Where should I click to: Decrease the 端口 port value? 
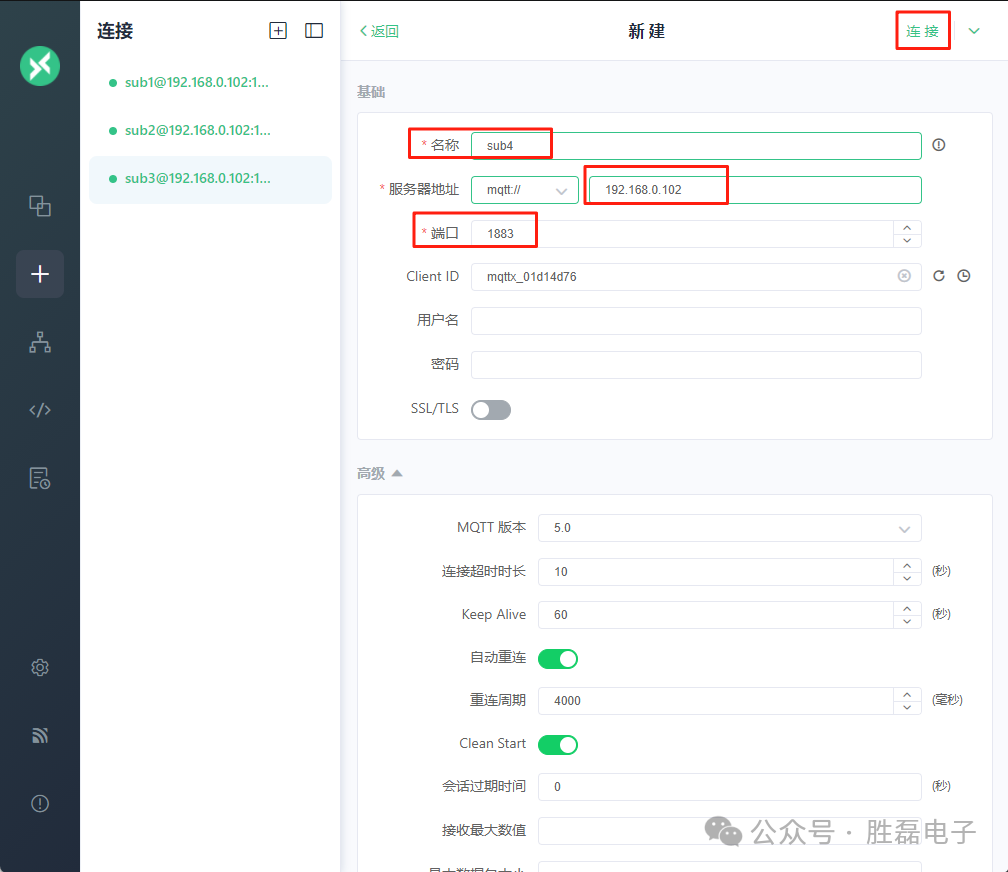907,241
